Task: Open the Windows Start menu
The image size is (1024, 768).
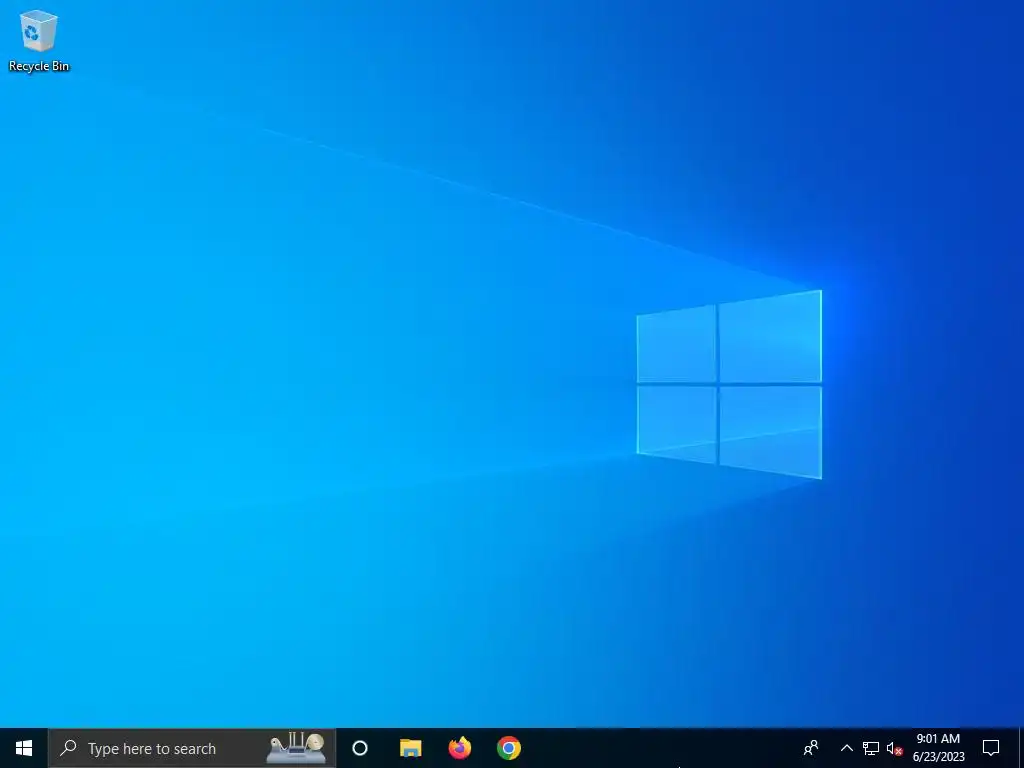Action: click(x=24, y=748)
